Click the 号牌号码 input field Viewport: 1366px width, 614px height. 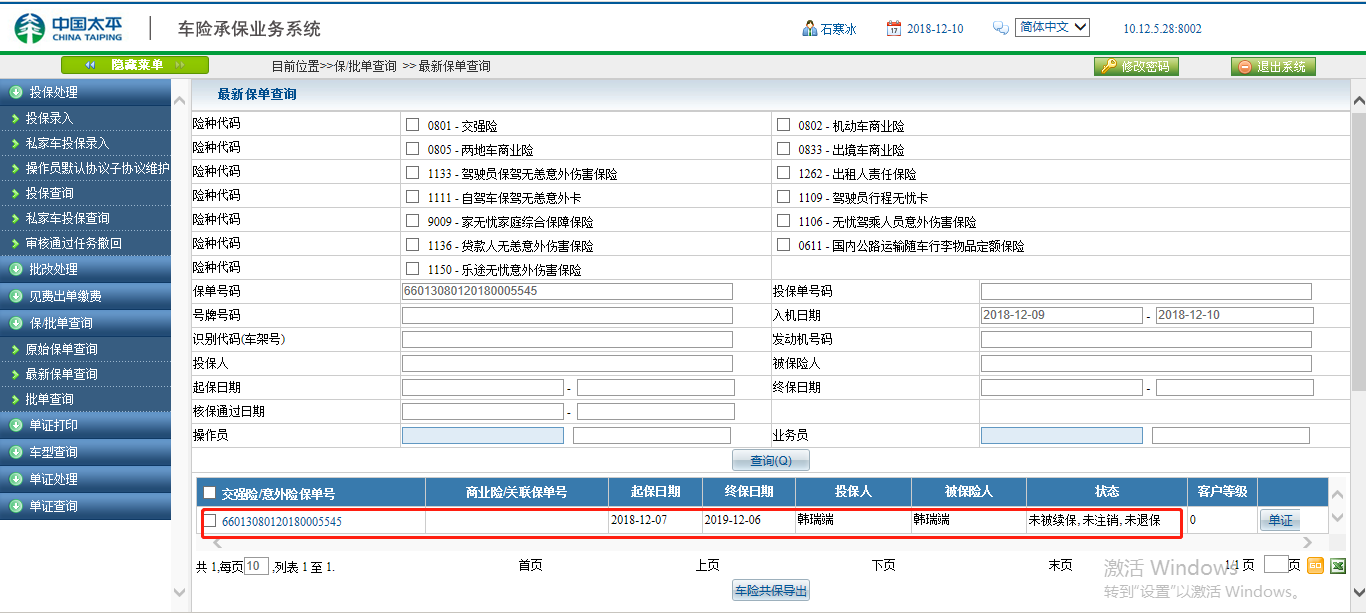click(567, 315)
